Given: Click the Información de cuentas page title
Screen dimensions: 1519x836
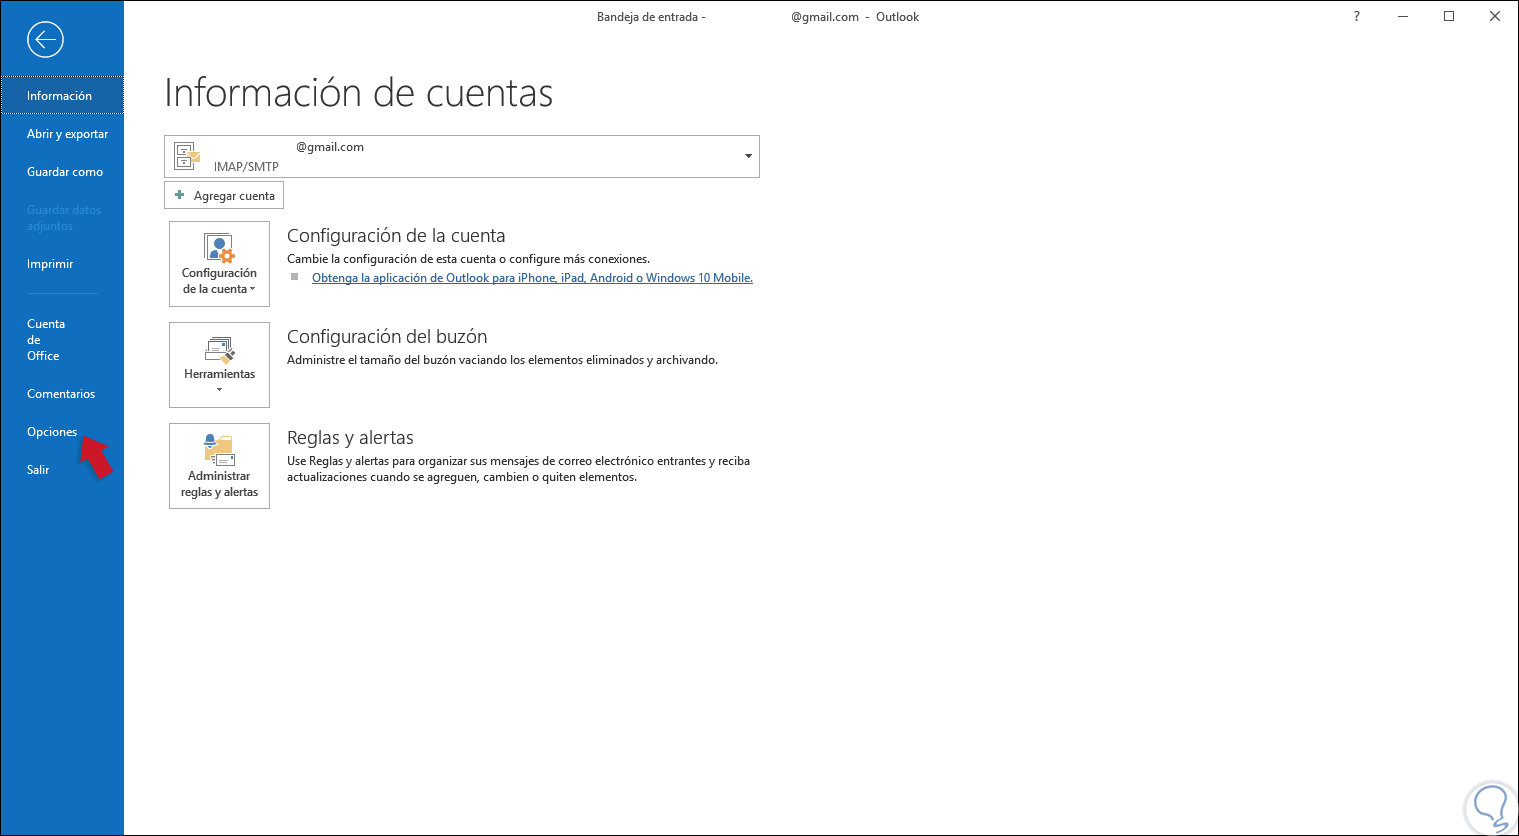Looking at the screenshot, I should point(358,93).
